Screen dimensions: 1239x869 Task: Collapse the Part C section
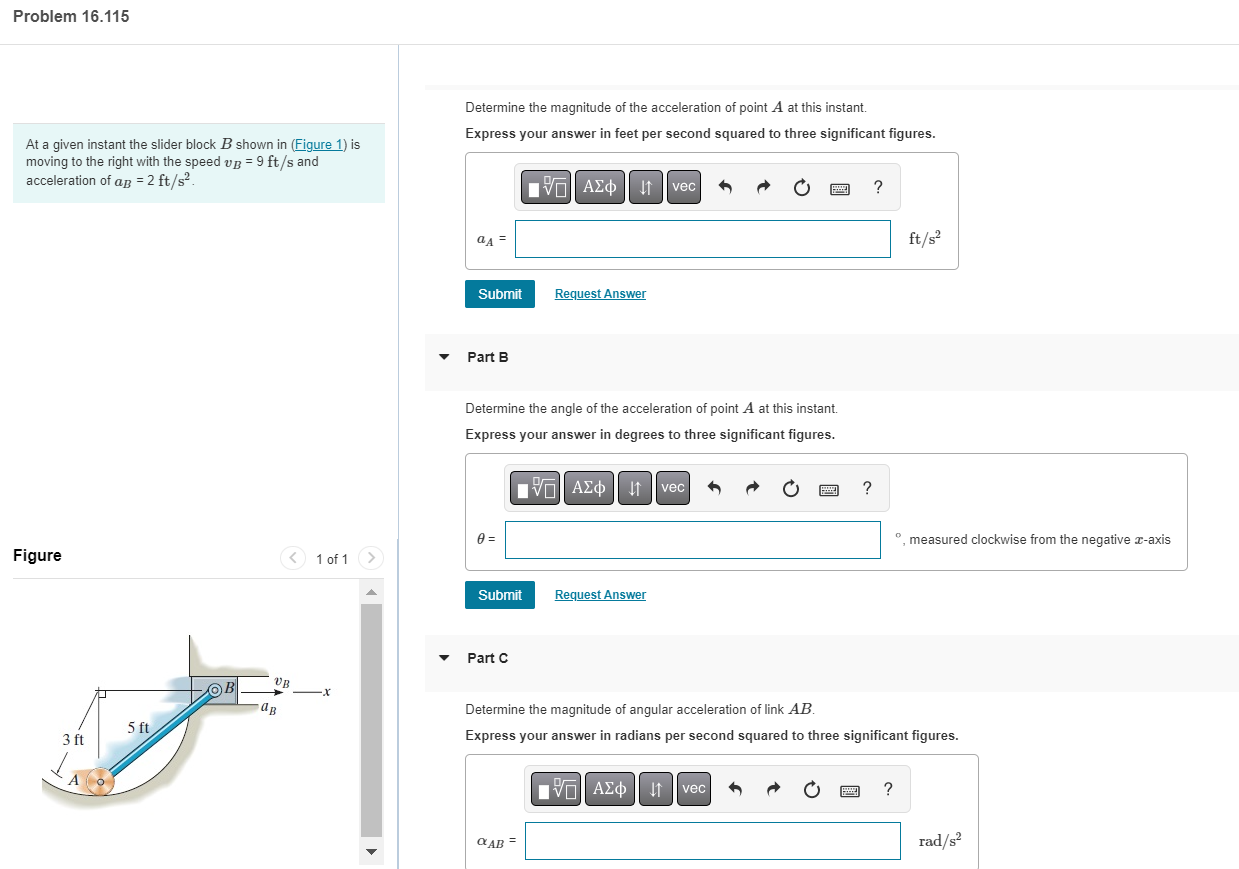[444, 658]
